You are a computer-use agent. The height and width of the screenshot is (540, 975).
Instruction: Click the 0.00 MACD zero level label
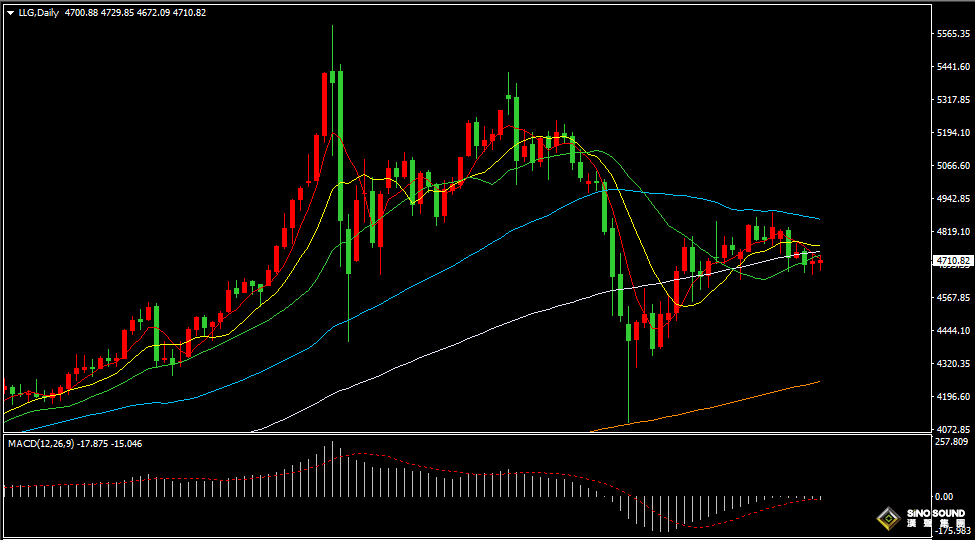click(x=943, y=496)
